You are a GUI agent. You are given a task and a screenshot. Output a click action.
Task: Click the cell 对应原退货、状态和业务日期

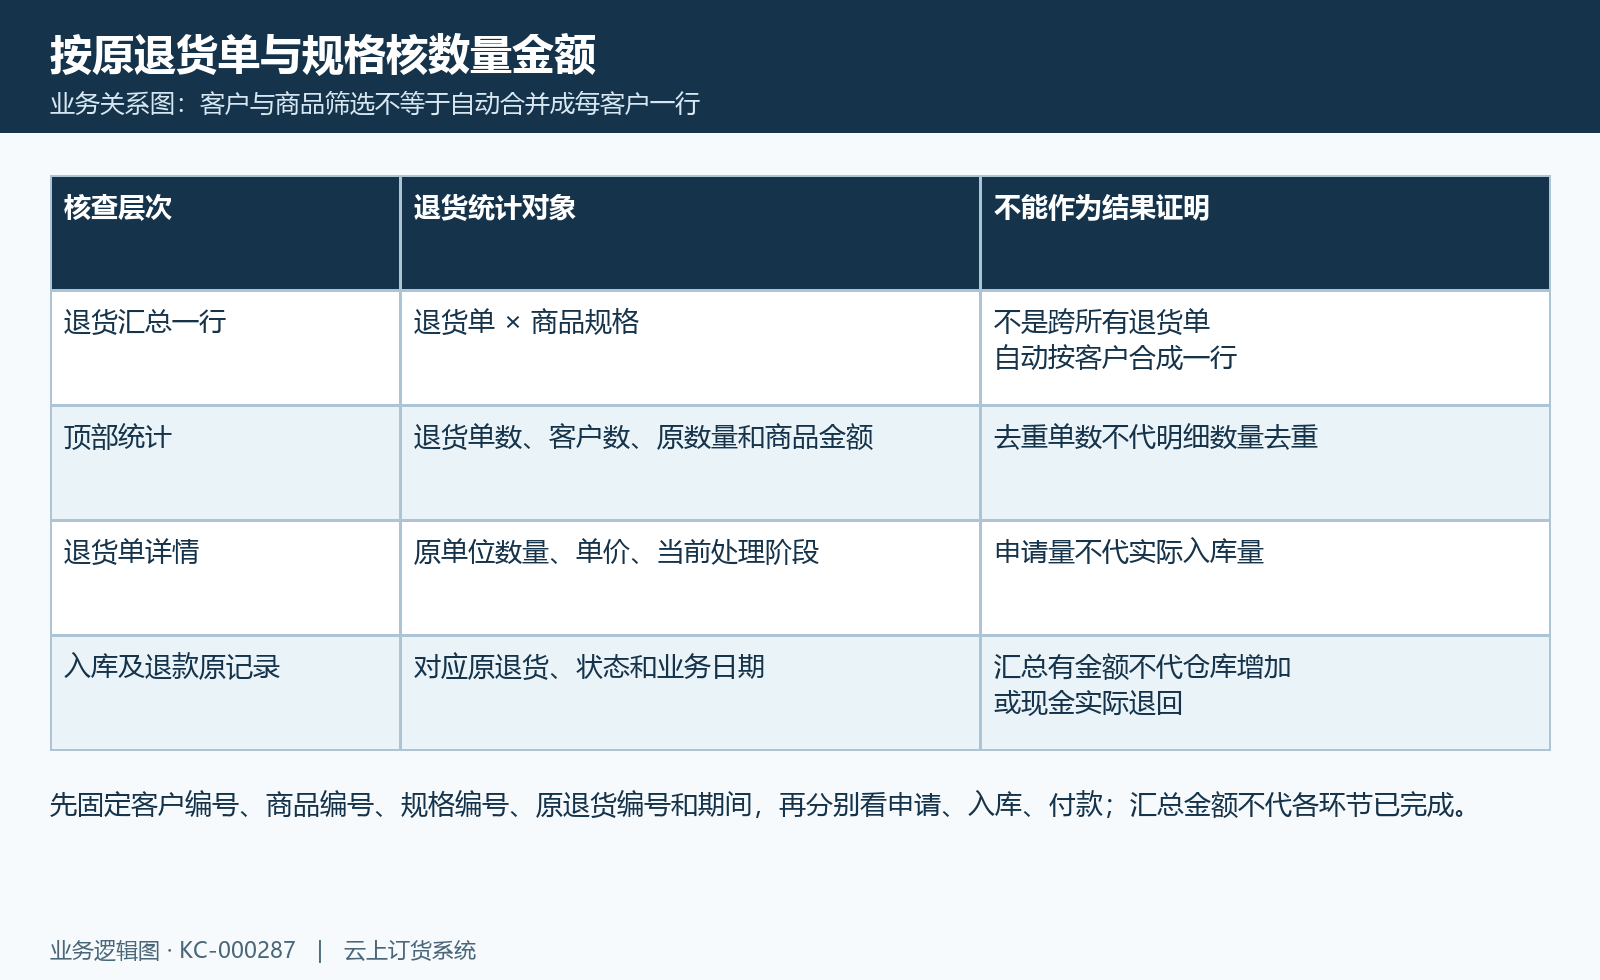pos(690,693)
